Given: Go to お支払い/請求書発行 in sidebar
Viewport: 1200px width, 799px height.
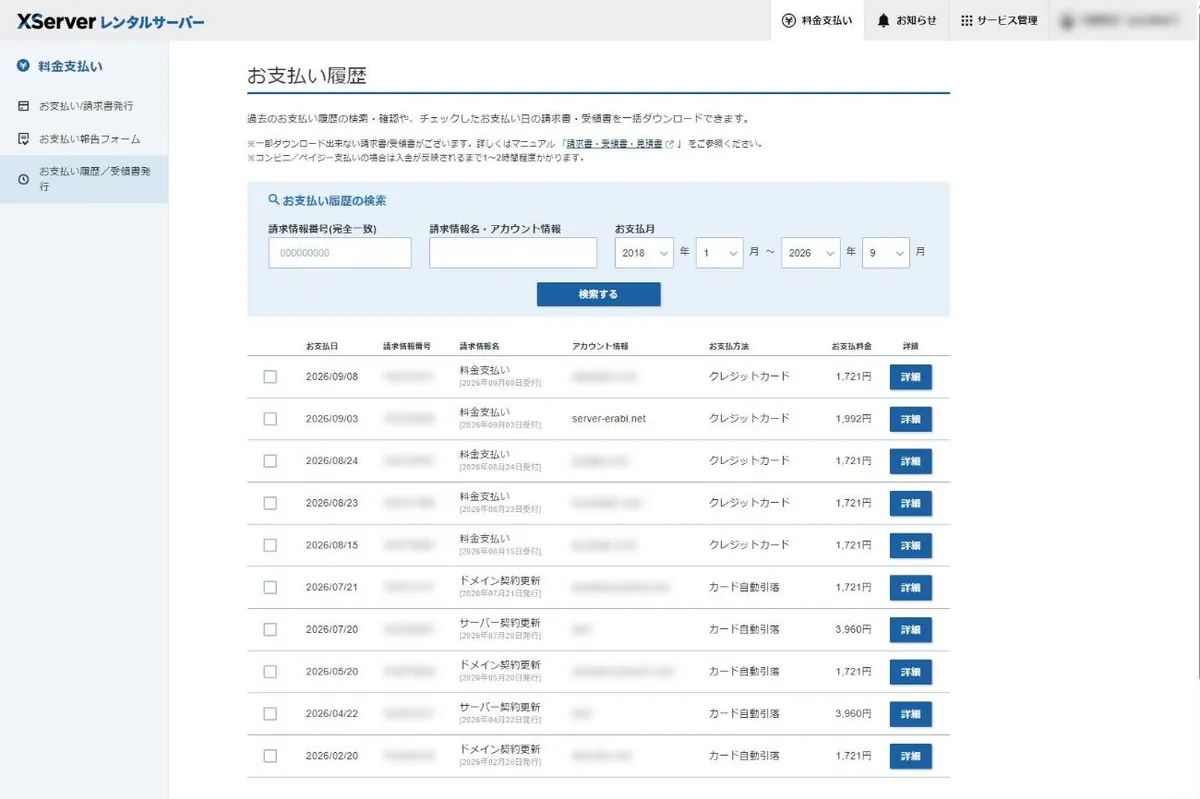Looking at the screenshot, I should coord(84,105).
